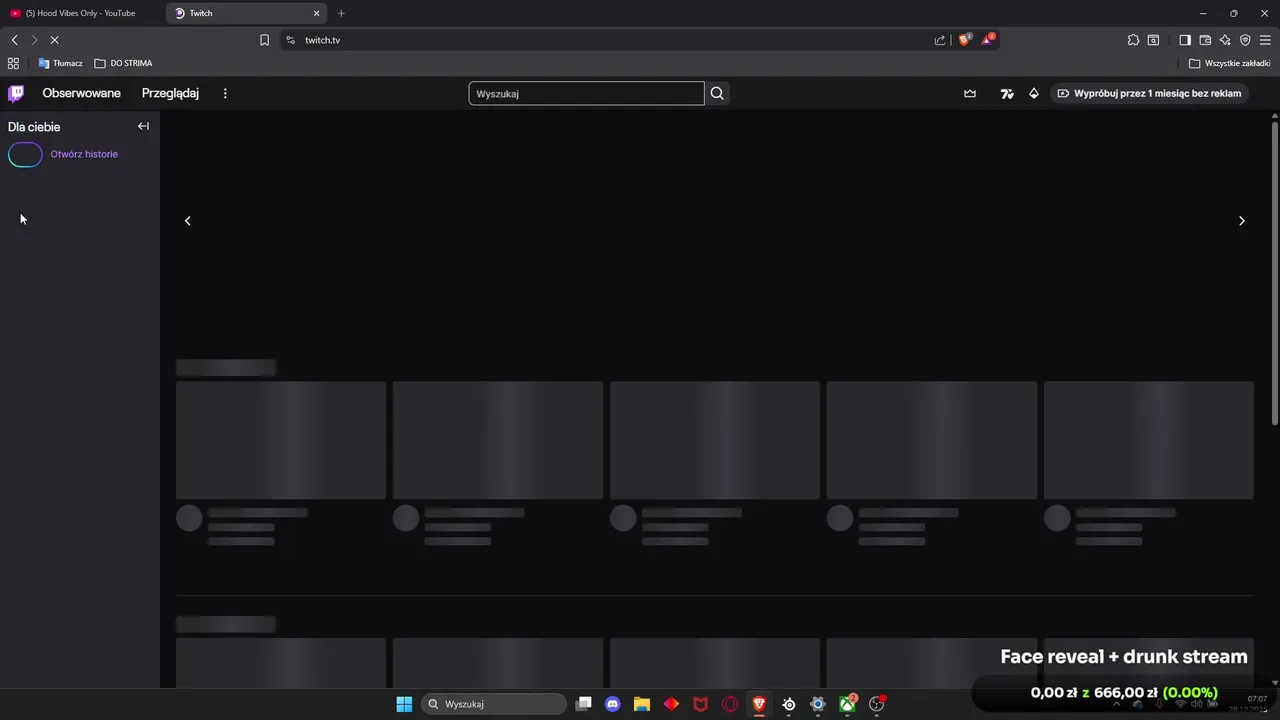Open the Windows Start menu
1280x720 pixels.
point(404,704)
